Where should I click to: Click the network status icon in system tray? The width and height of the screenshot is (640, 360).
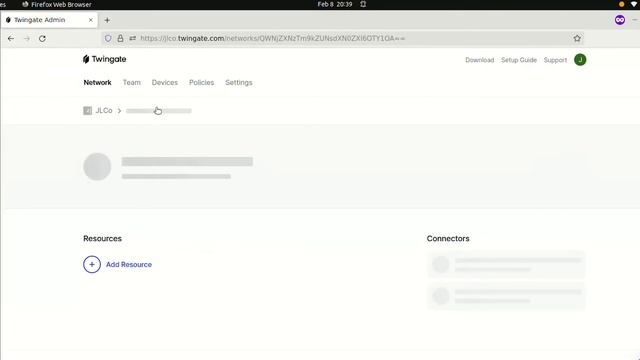(x=634, y=4)
